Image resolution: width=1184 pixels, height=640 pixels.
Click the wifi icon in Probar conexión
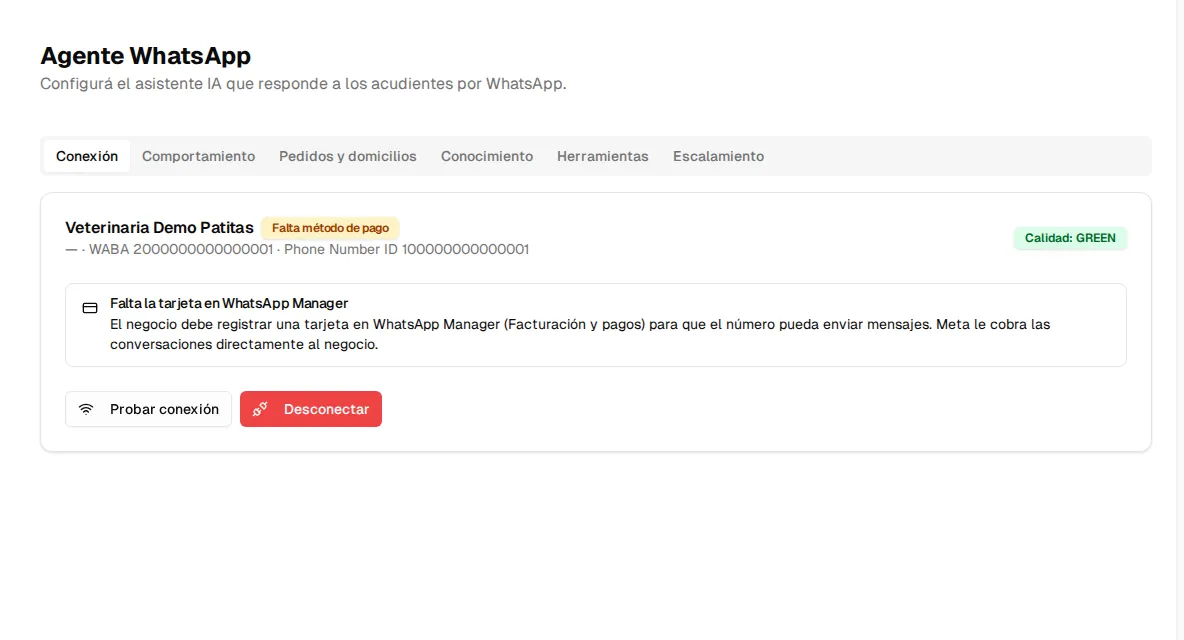coord(87,409)
